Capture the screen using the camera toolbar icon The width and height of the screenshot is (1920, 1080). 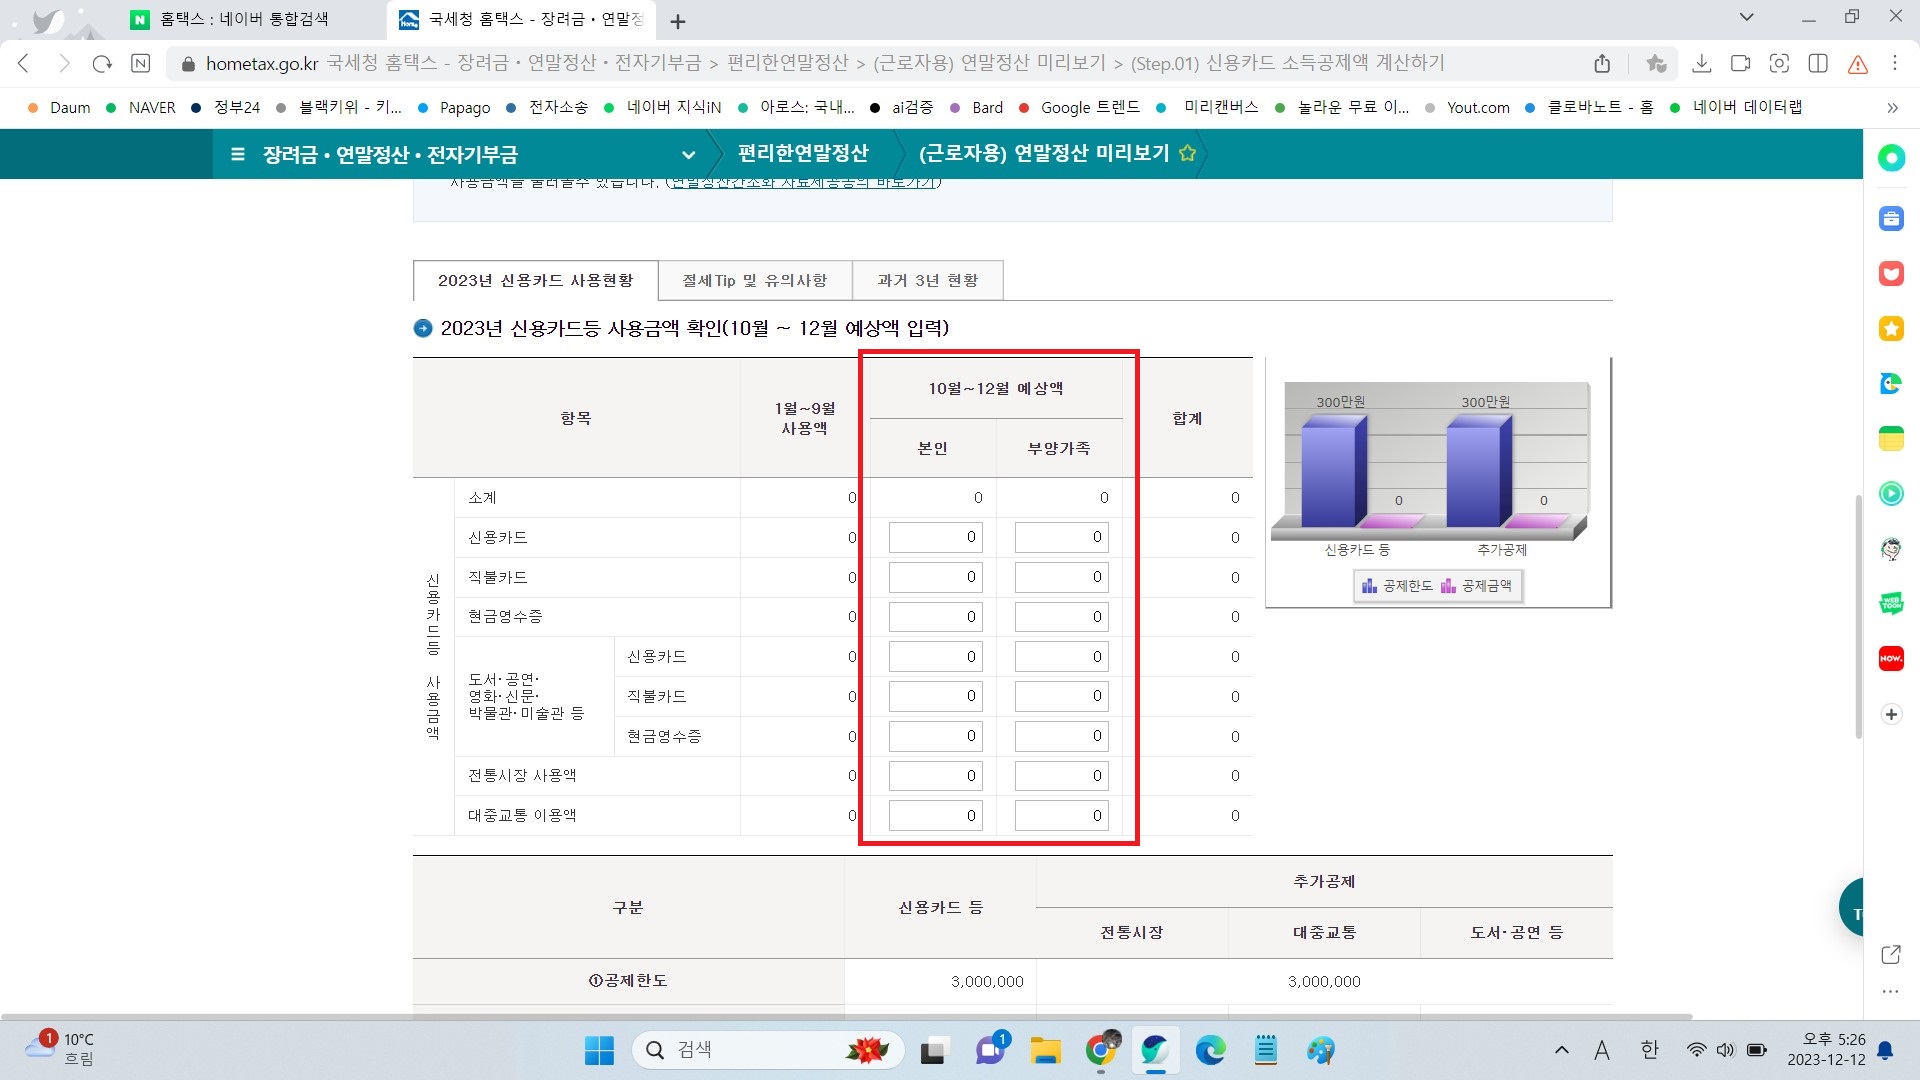click(1780, 62)
